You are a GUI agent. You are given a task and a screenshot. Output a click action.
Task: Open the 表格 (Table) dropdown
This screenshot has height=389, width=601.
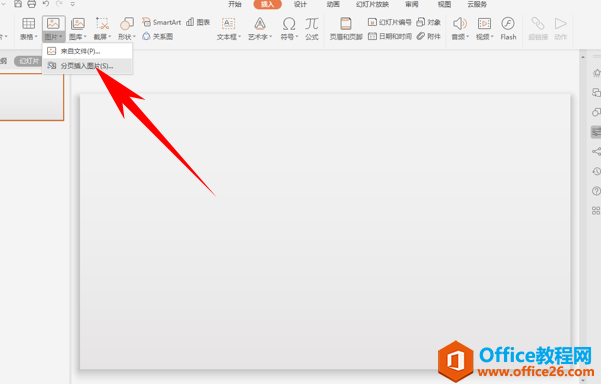coord(29,37)
